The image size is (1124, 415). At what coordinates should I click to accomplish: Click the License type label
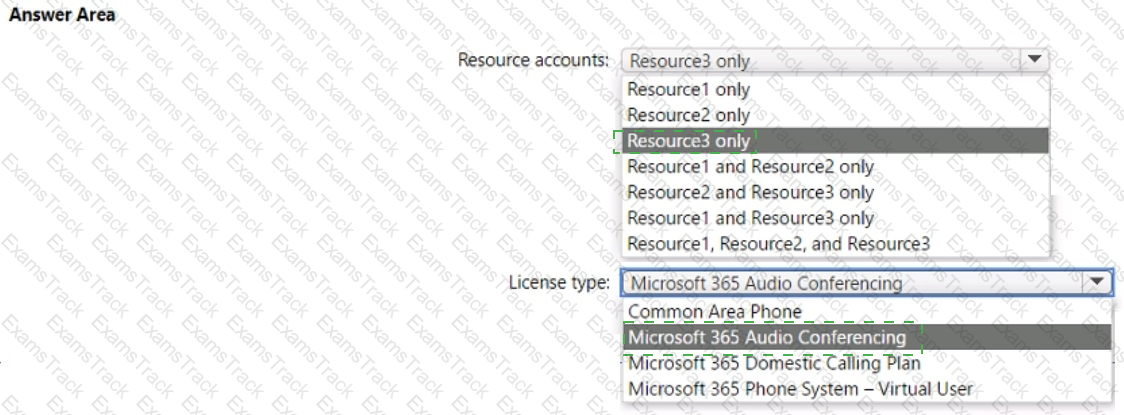pyautogui.click(x=559, y=282)
